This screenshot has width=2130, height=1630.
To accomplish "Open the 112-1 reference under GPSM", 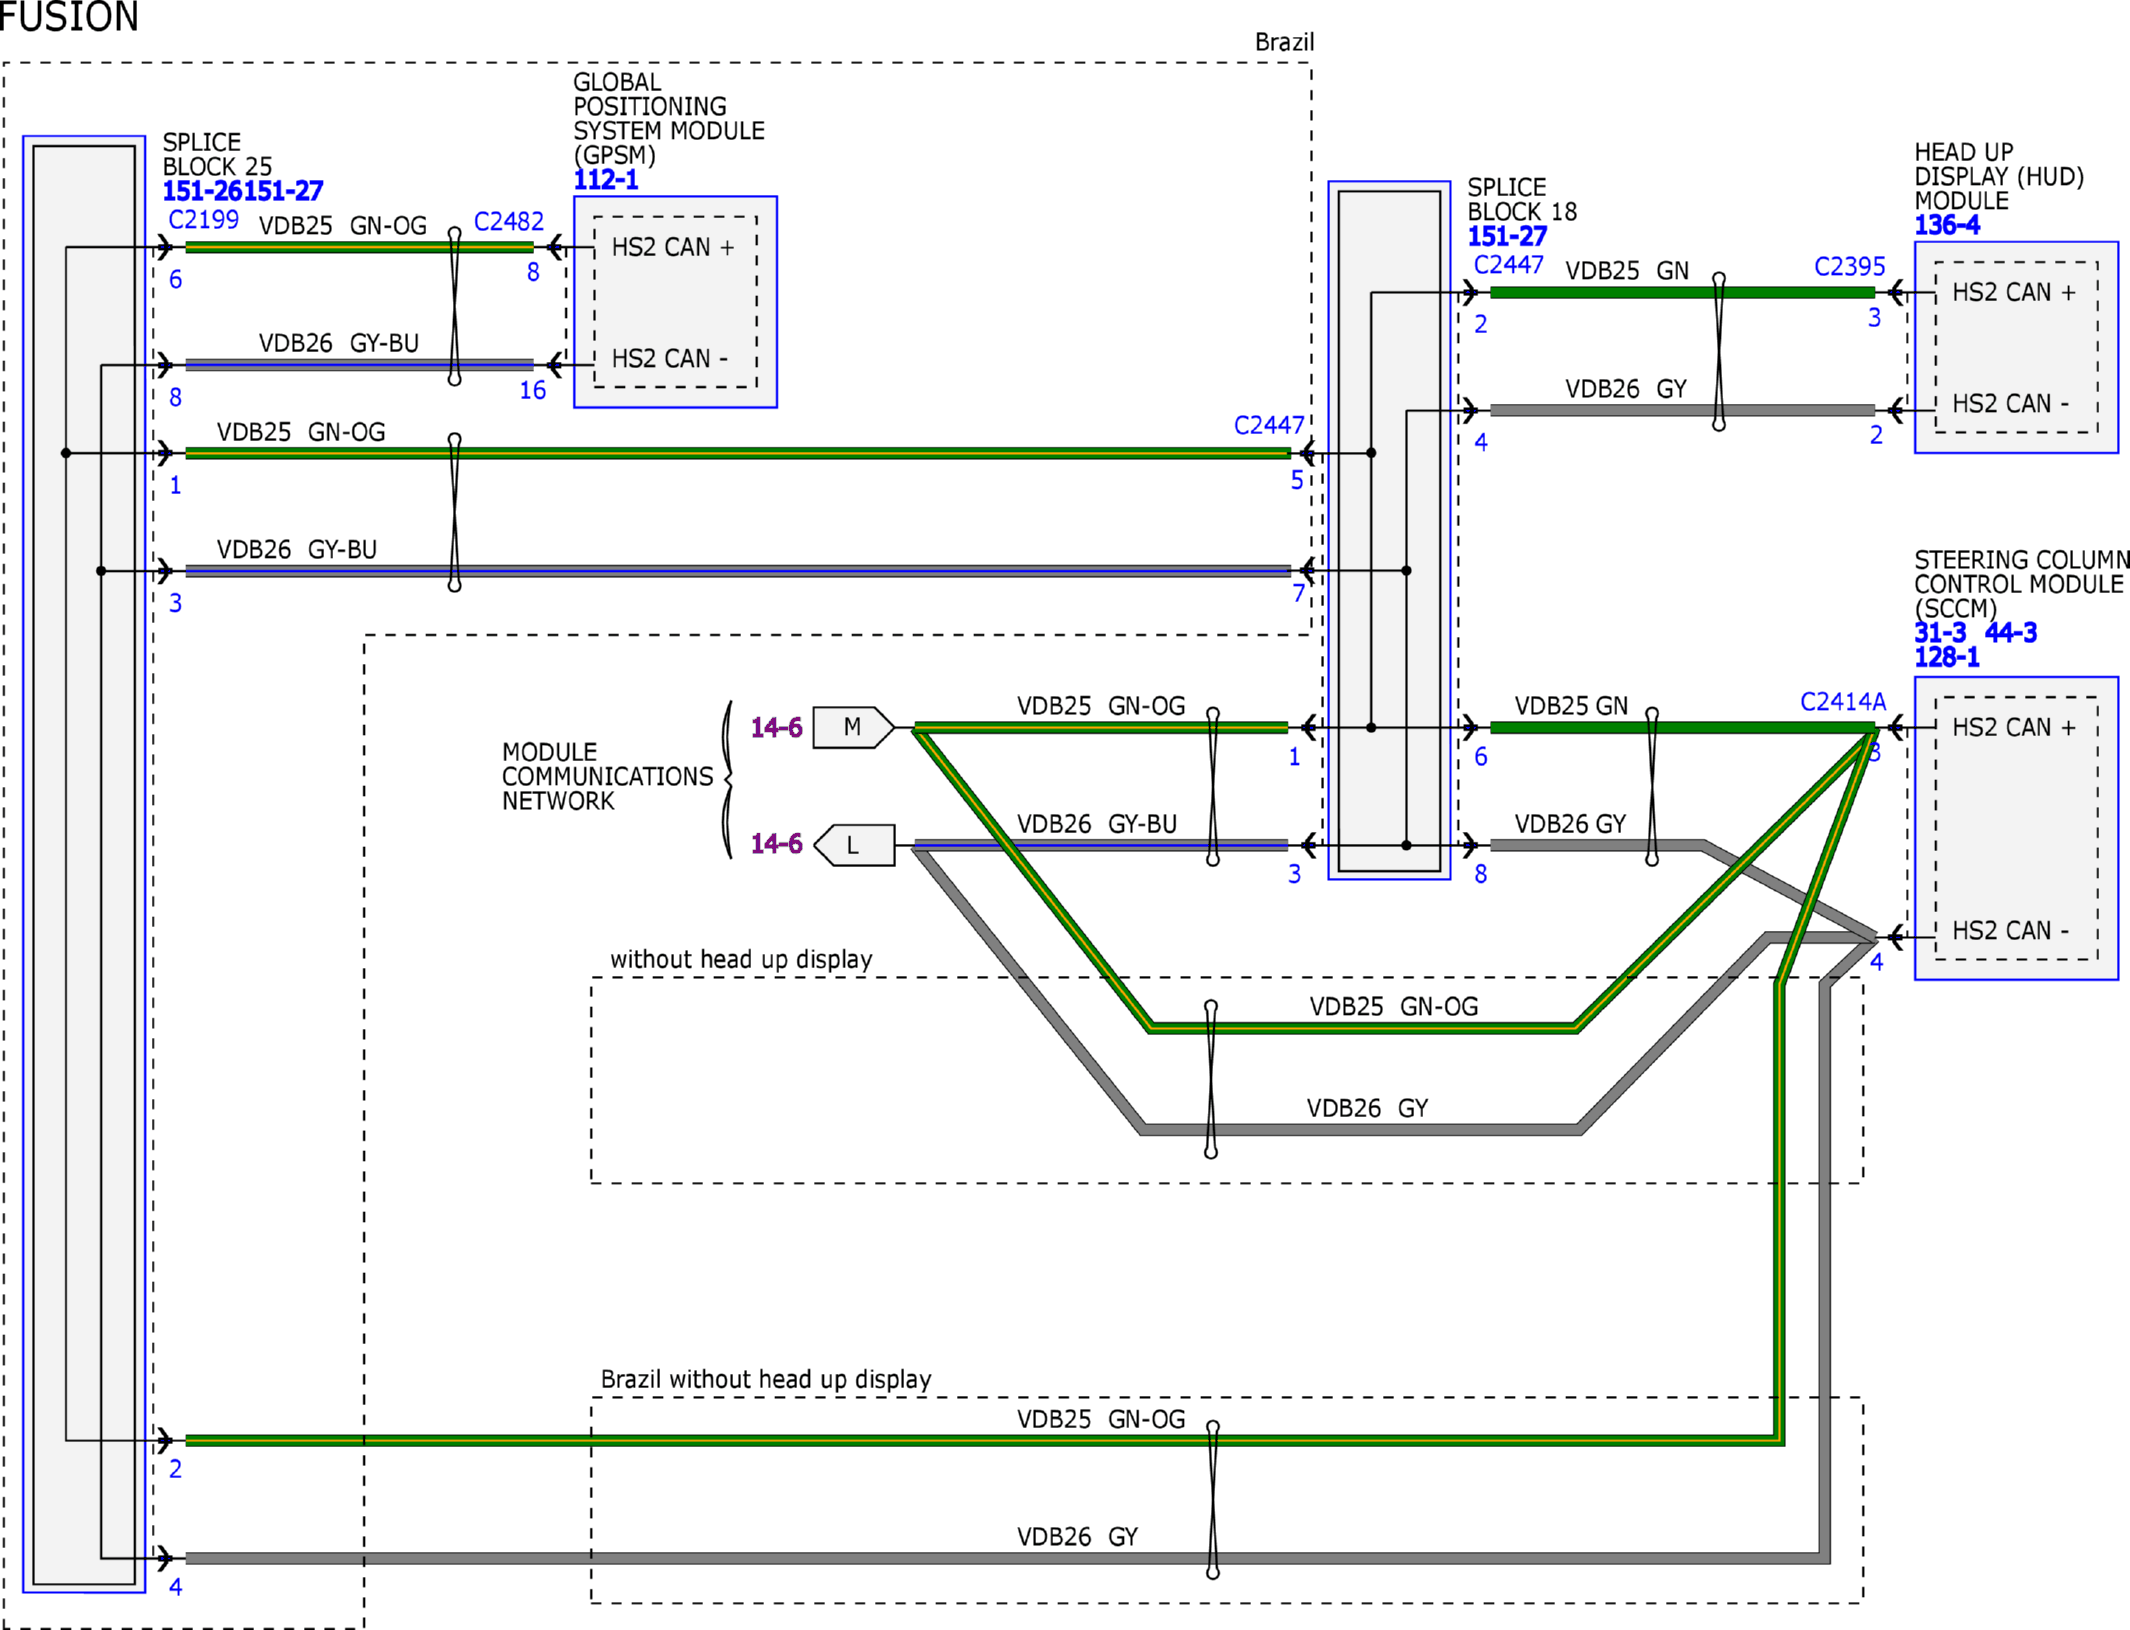I will coord(606,180).
